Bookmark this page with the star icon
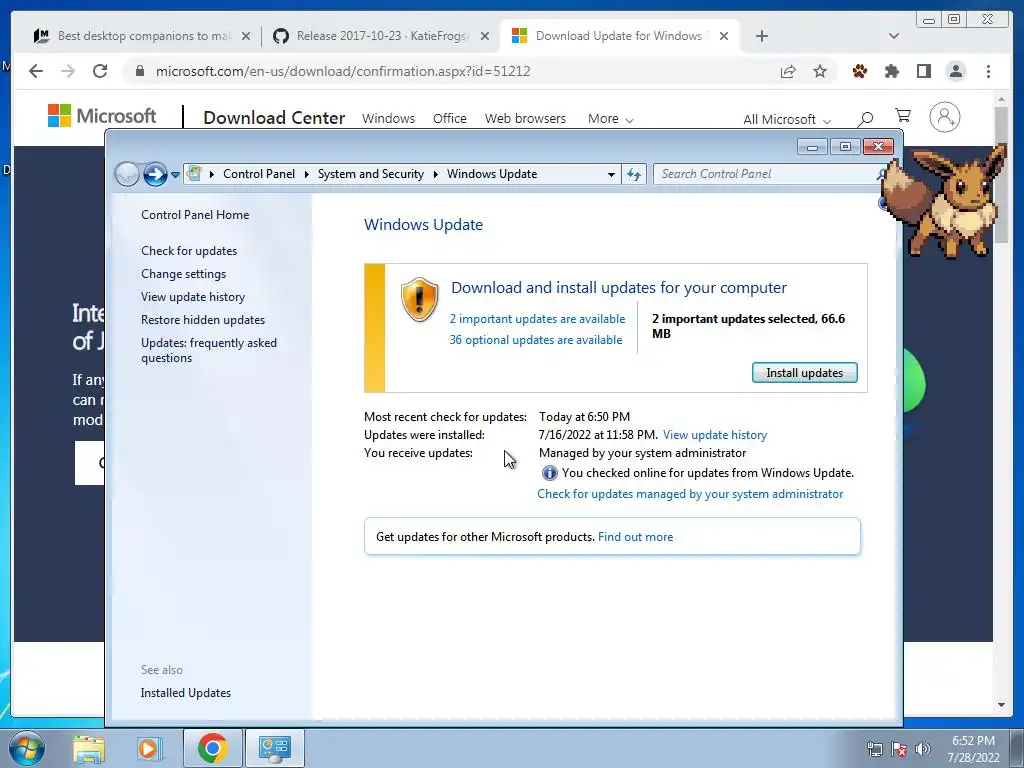 coord(820,71)
